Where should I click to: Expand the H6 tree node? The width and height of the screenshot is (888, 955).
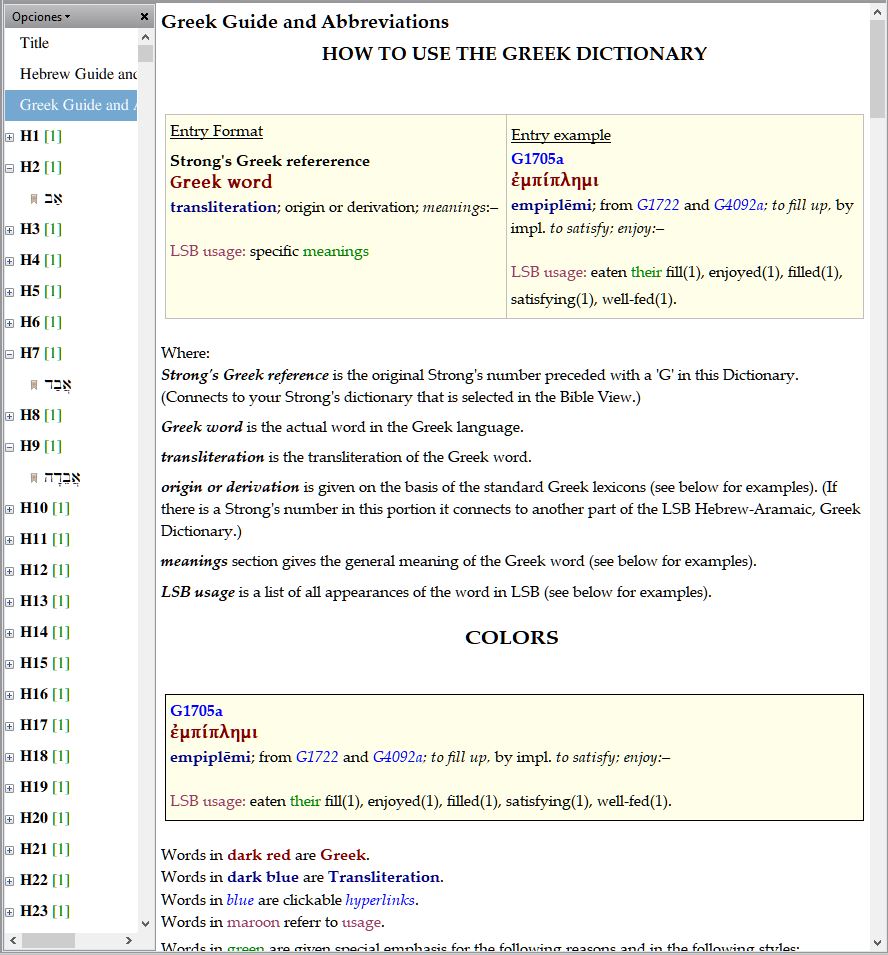(10, 323)
